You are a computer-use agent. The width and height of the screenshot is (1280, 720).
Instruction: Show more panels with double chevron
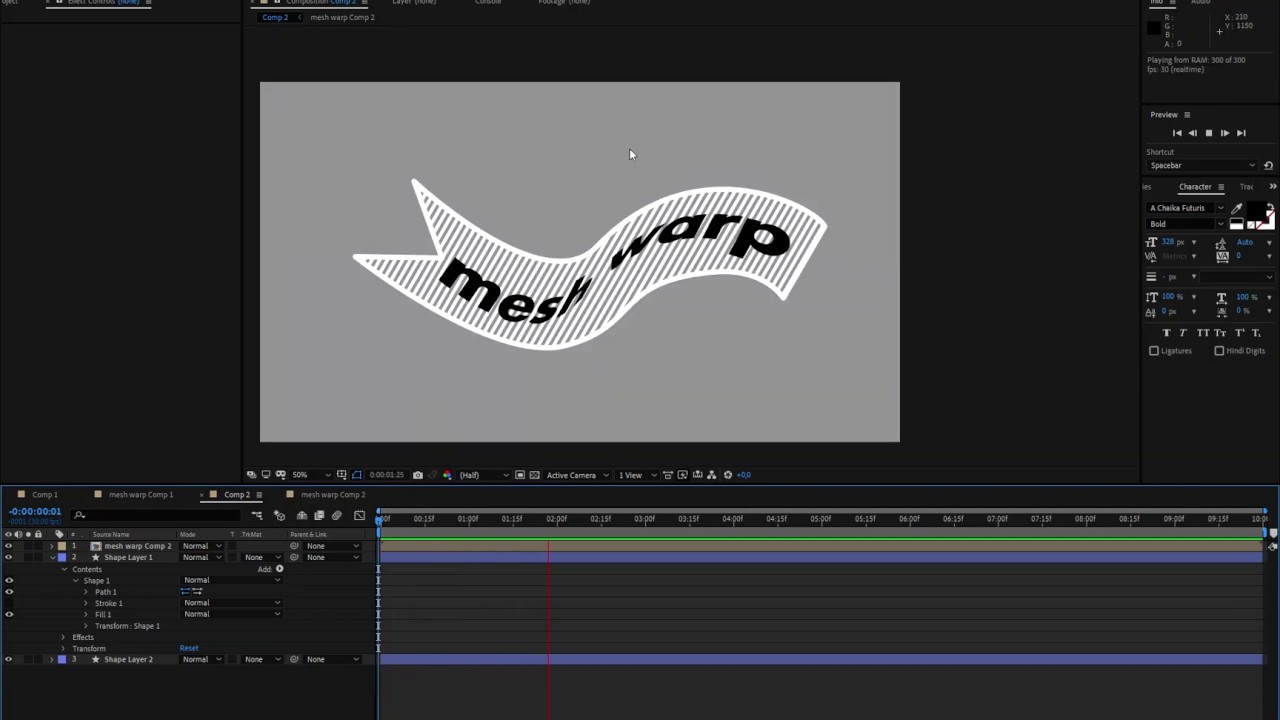point(1272,187)
